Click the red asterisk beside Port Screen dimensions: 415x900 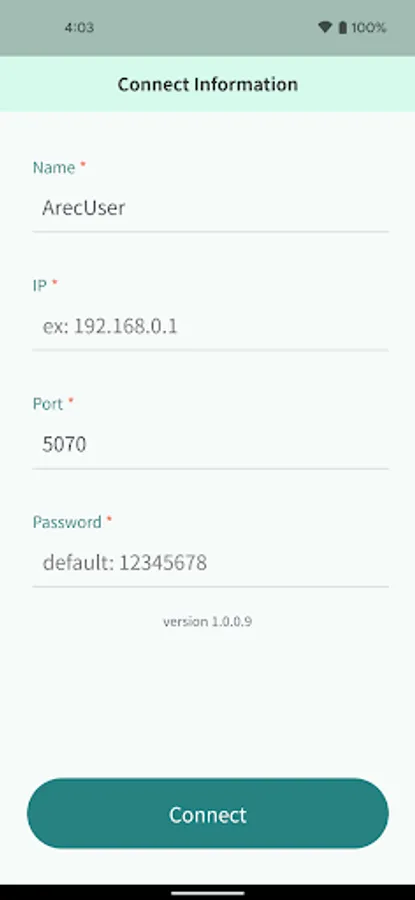tap(71, 401)
